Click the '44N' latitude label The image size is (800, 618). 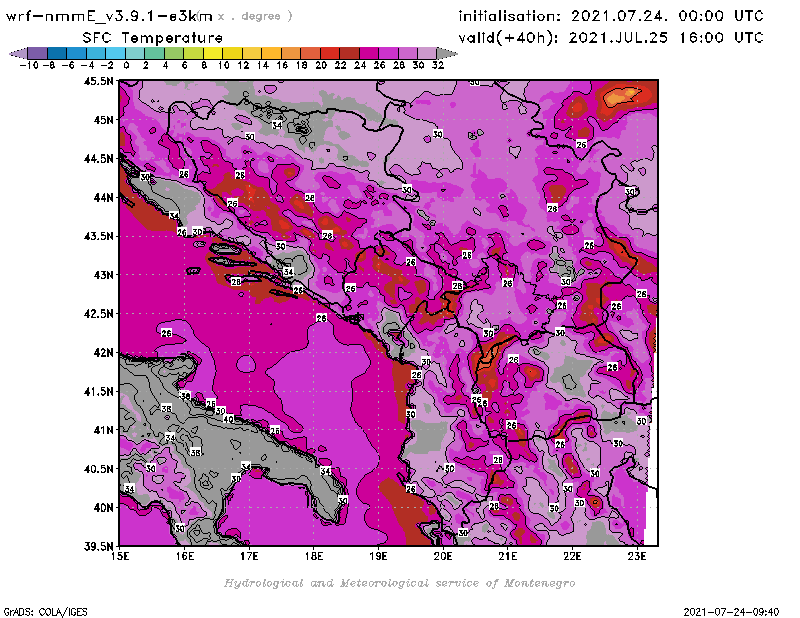(103, 197)
